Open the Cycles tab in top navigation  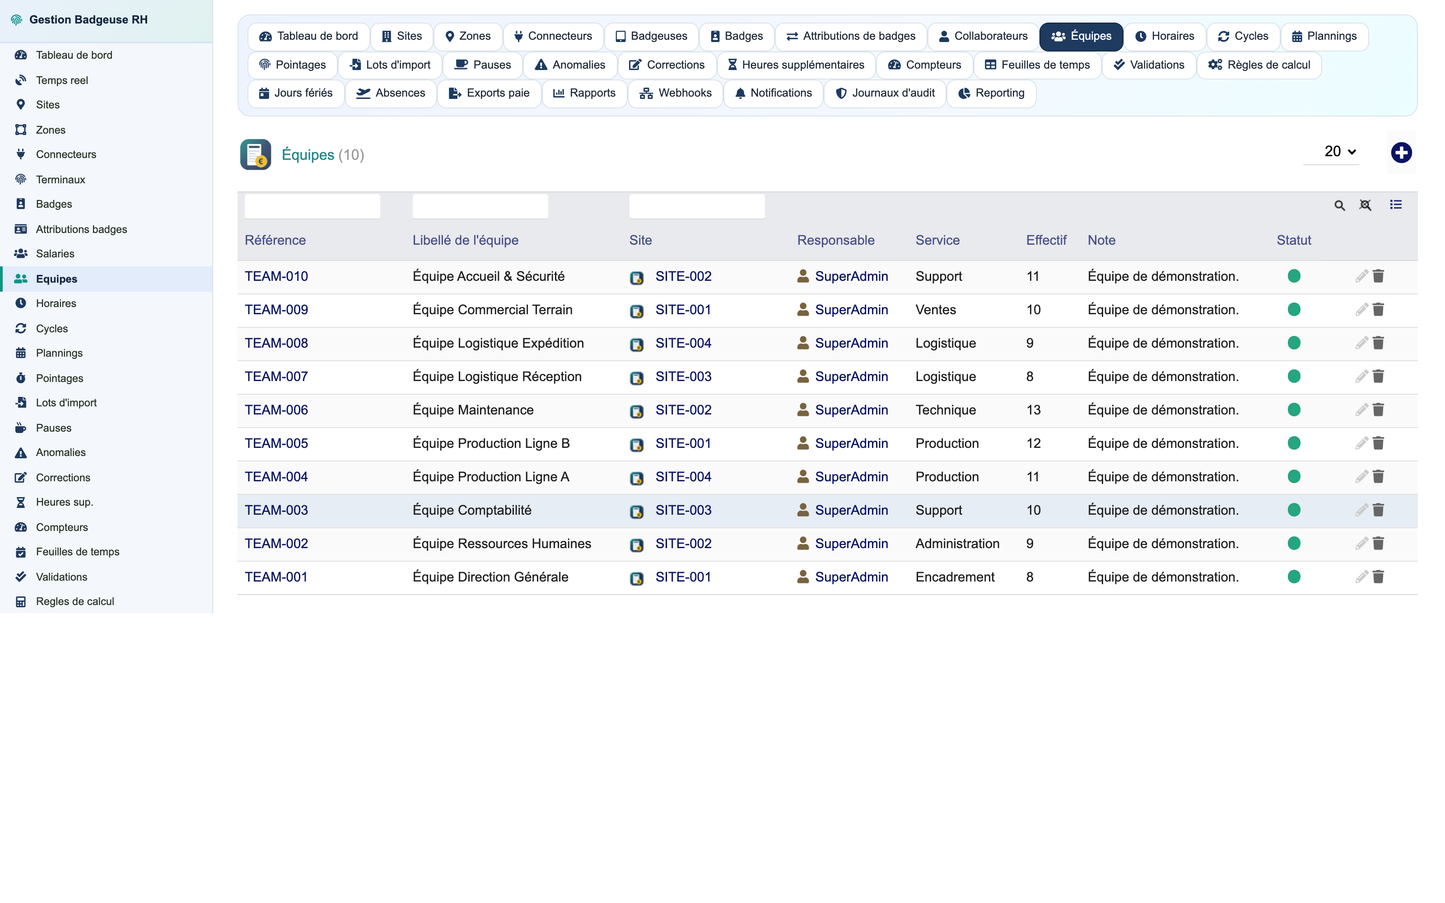[1243, 36]
